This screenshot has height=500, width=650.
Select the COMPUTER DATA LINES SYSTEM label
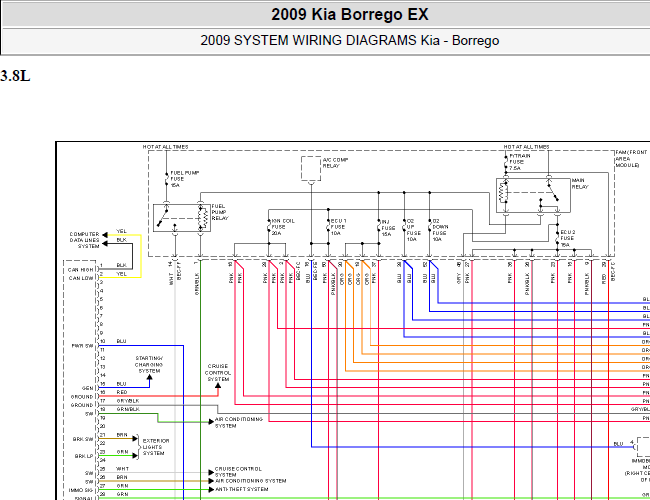[85, 240]
